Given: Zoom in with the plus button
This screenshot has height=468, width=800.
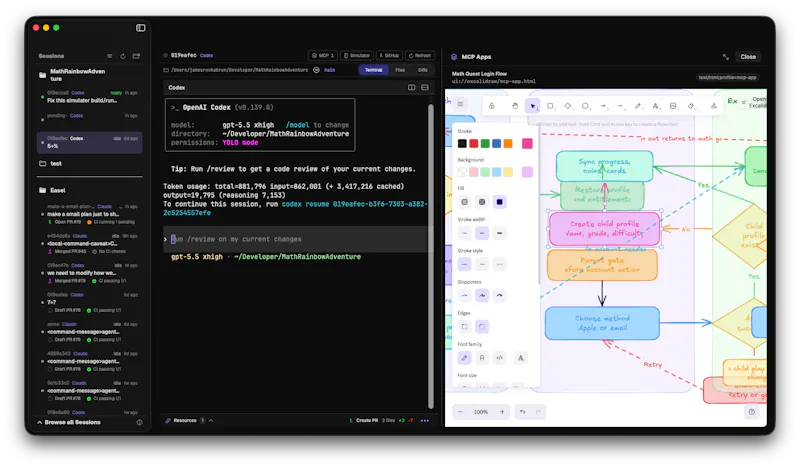Looking at the screenshot, I should point(502,412).
